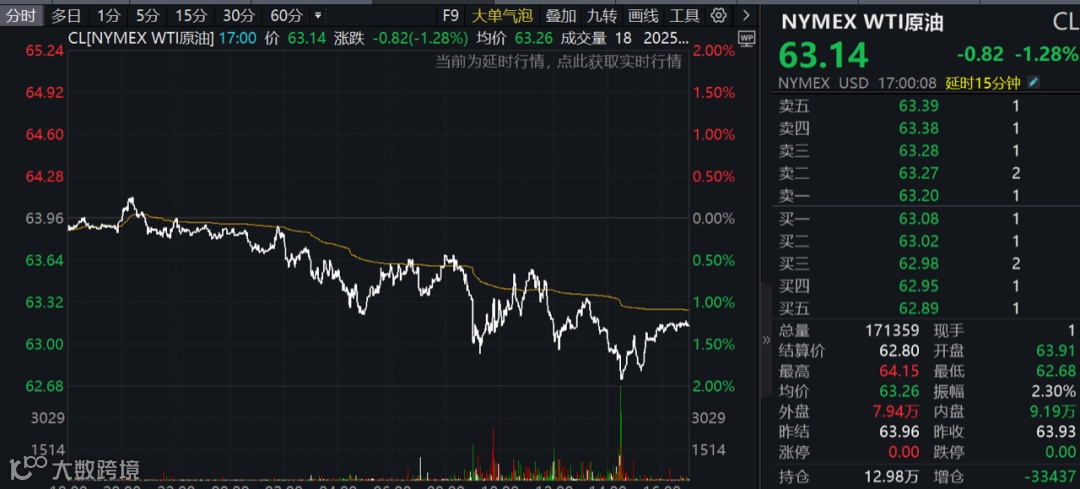Click the green 2.00% bottom axis label

714,386
